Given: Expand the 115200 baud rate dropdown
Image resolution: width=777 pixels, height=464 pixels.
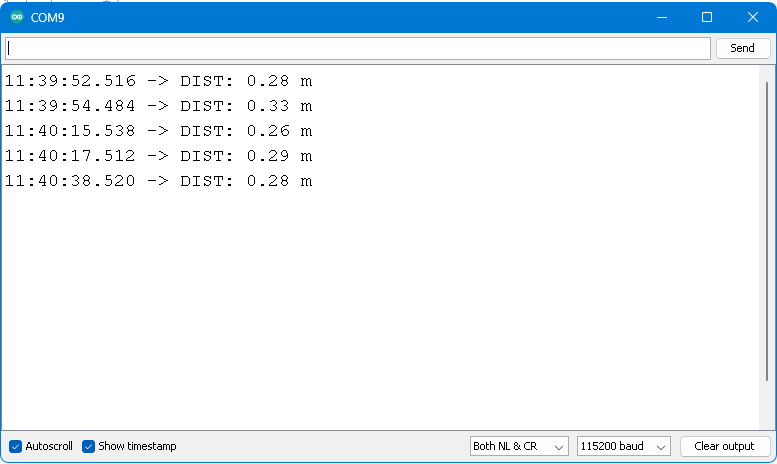Looking at the screenshot, I should click(623, 446).
